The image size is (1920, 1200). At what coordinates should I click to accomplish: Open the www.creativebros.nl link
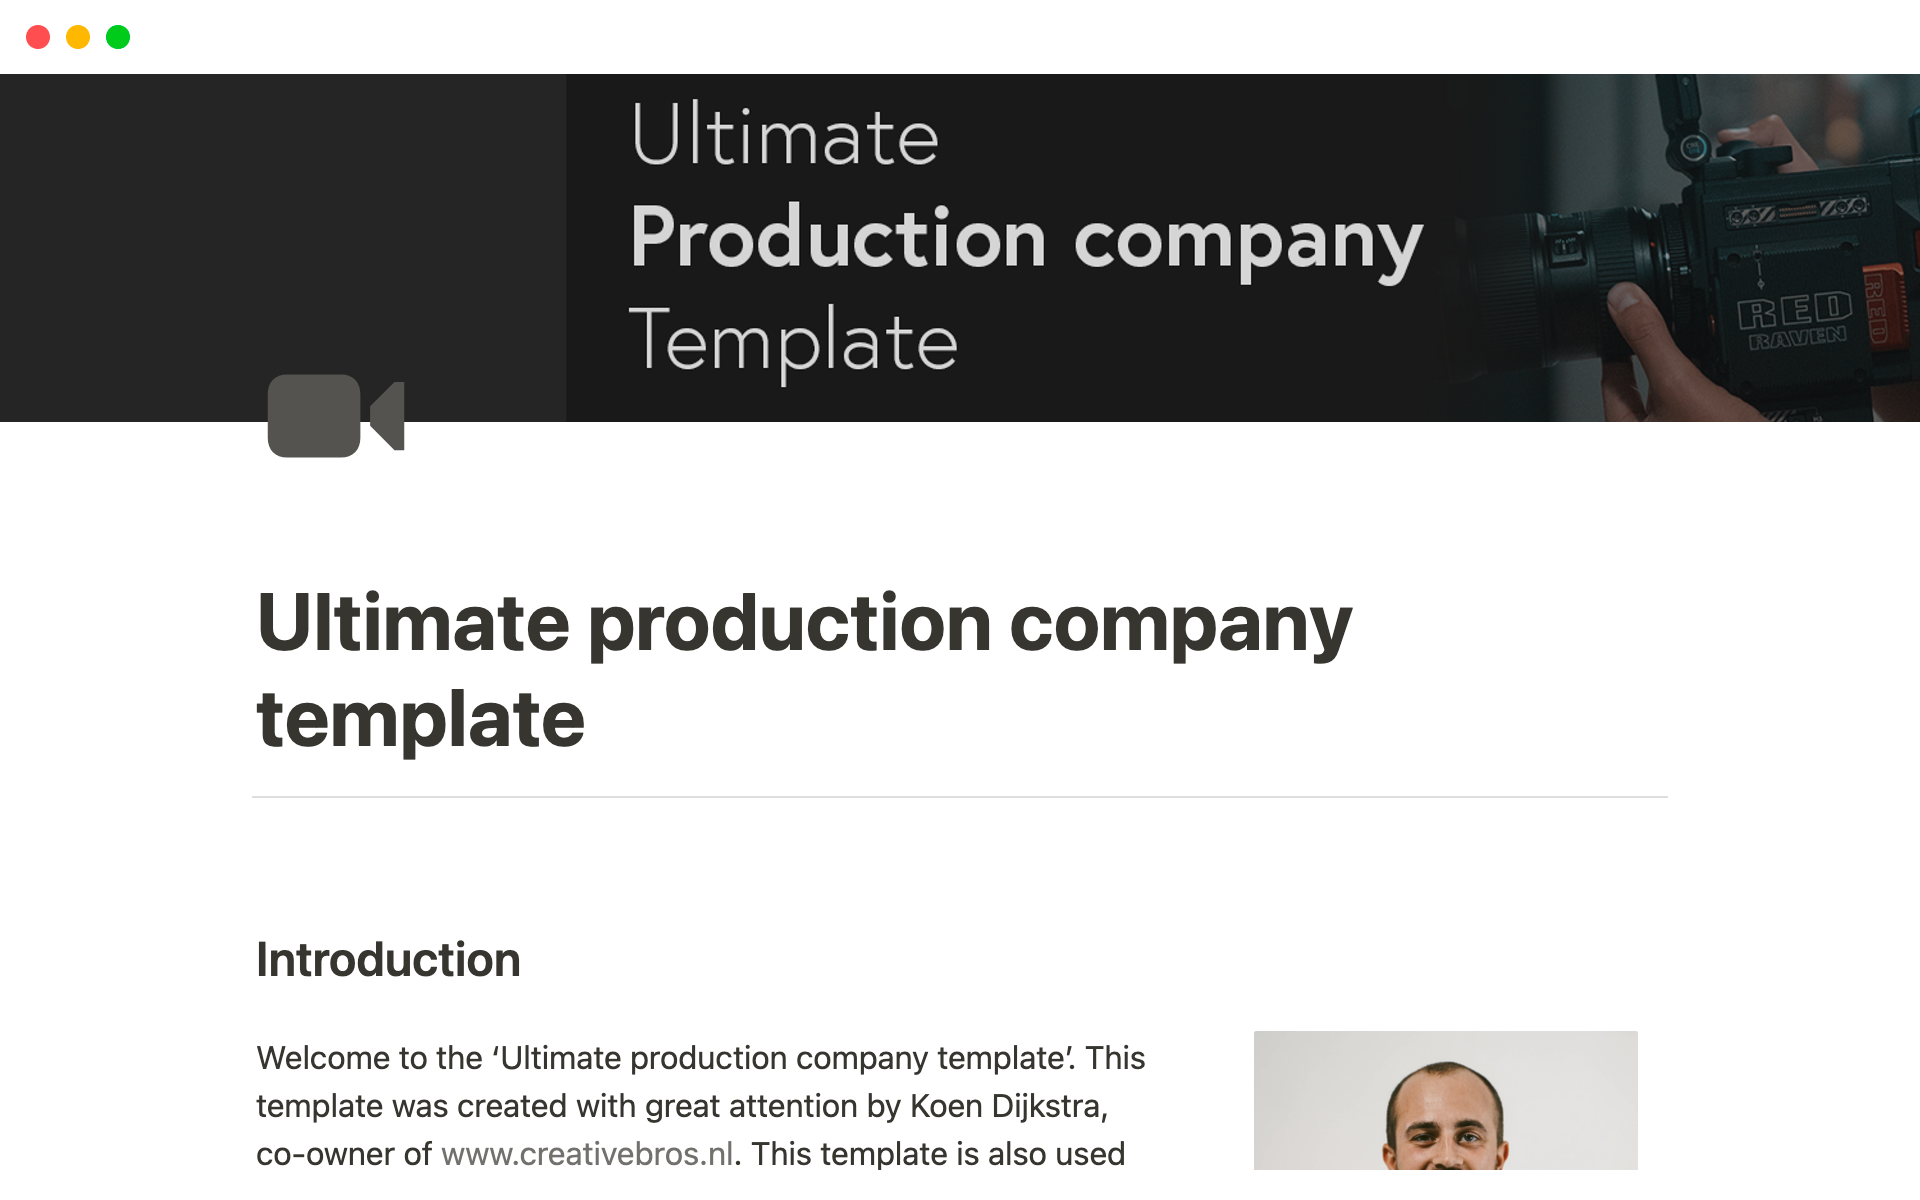(x=587, y=1154)
